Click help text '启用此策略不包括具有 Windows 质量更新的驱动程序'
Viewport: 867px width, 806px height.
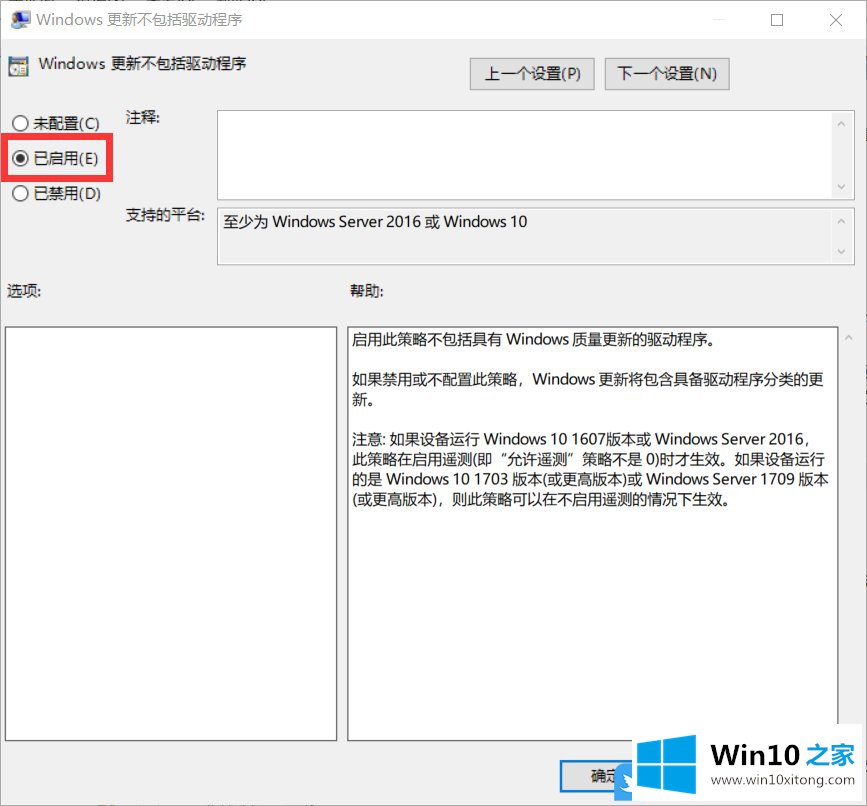coord(533,339)
